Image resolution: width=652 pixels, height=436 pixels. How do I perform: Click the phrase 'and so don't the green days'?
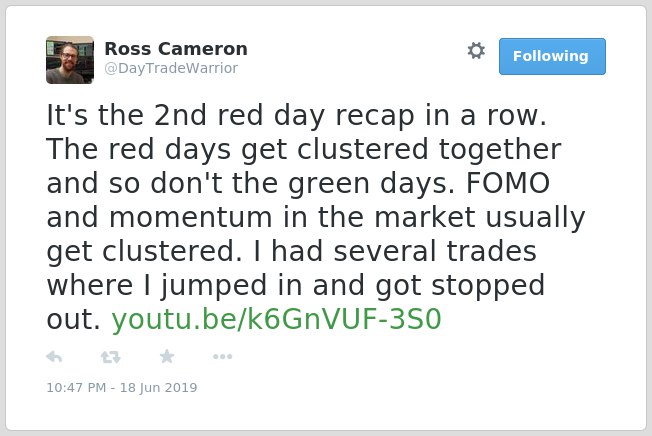pyautogui.click(x=251, y=183)
